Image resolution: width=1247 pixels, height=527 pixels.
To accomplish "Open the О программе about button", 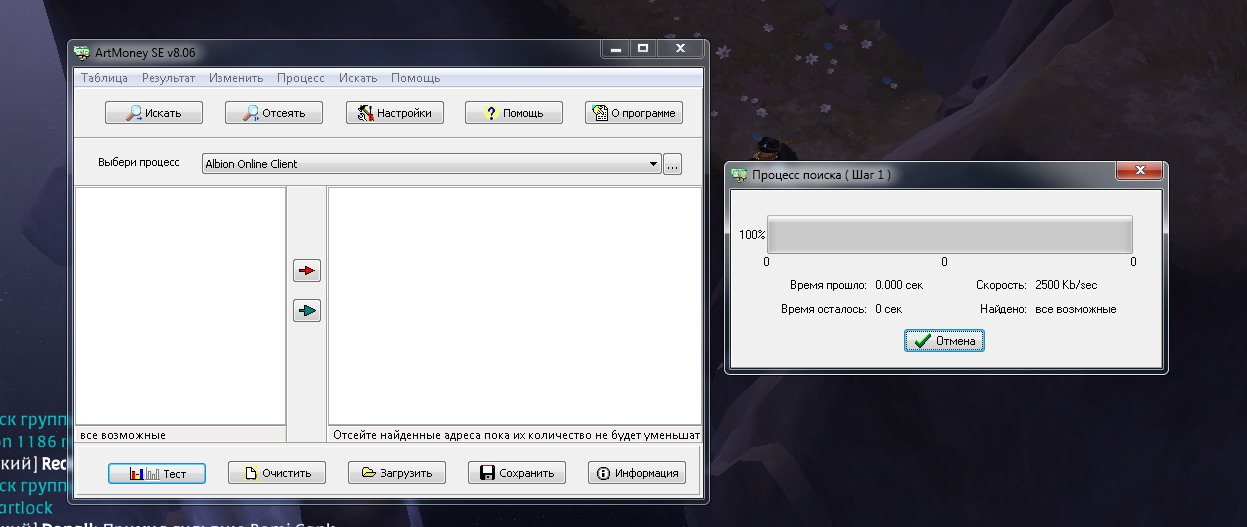I will click(634, 113).
